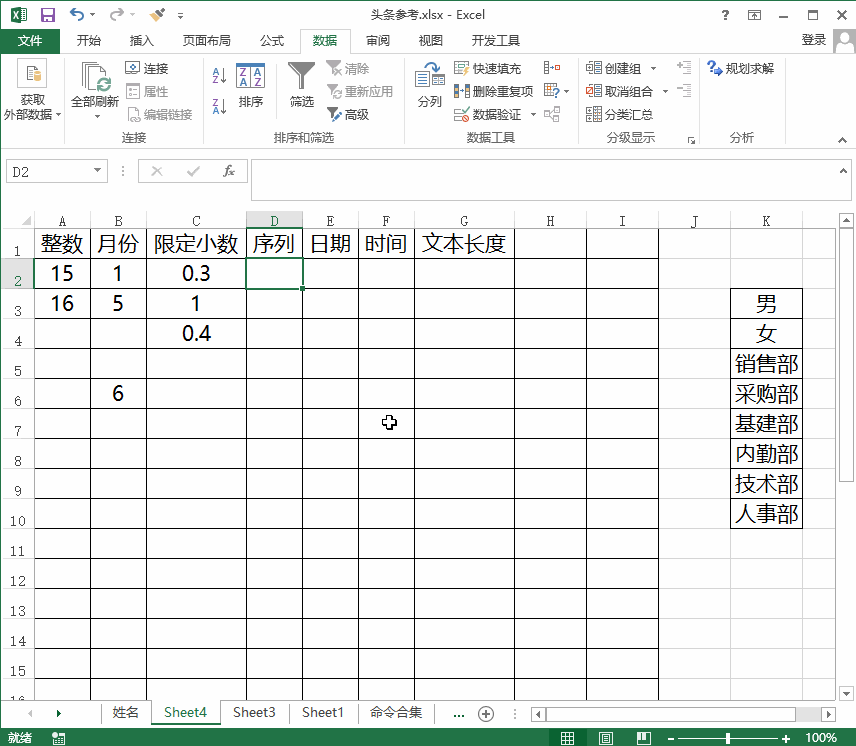Open the 命令合集 sheet tab

tap(396, 712)
